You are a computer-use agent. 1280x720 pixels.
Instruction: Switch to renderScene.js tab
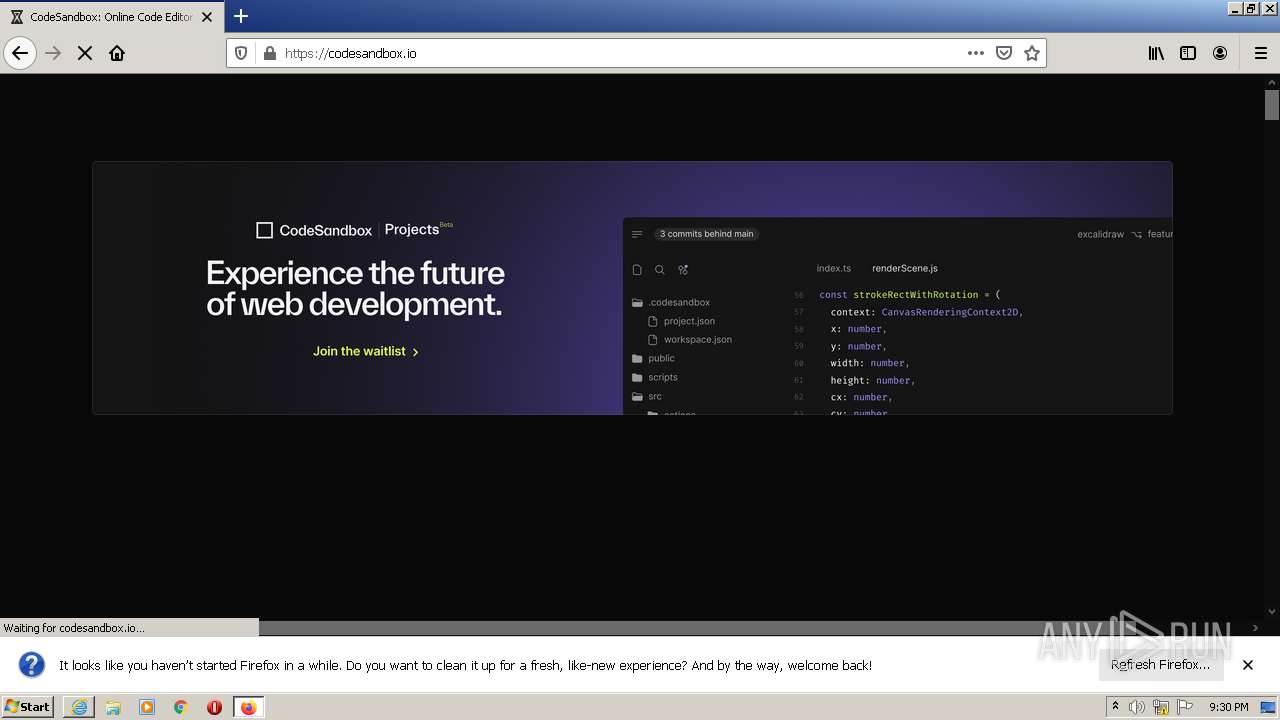pos(904,268)
